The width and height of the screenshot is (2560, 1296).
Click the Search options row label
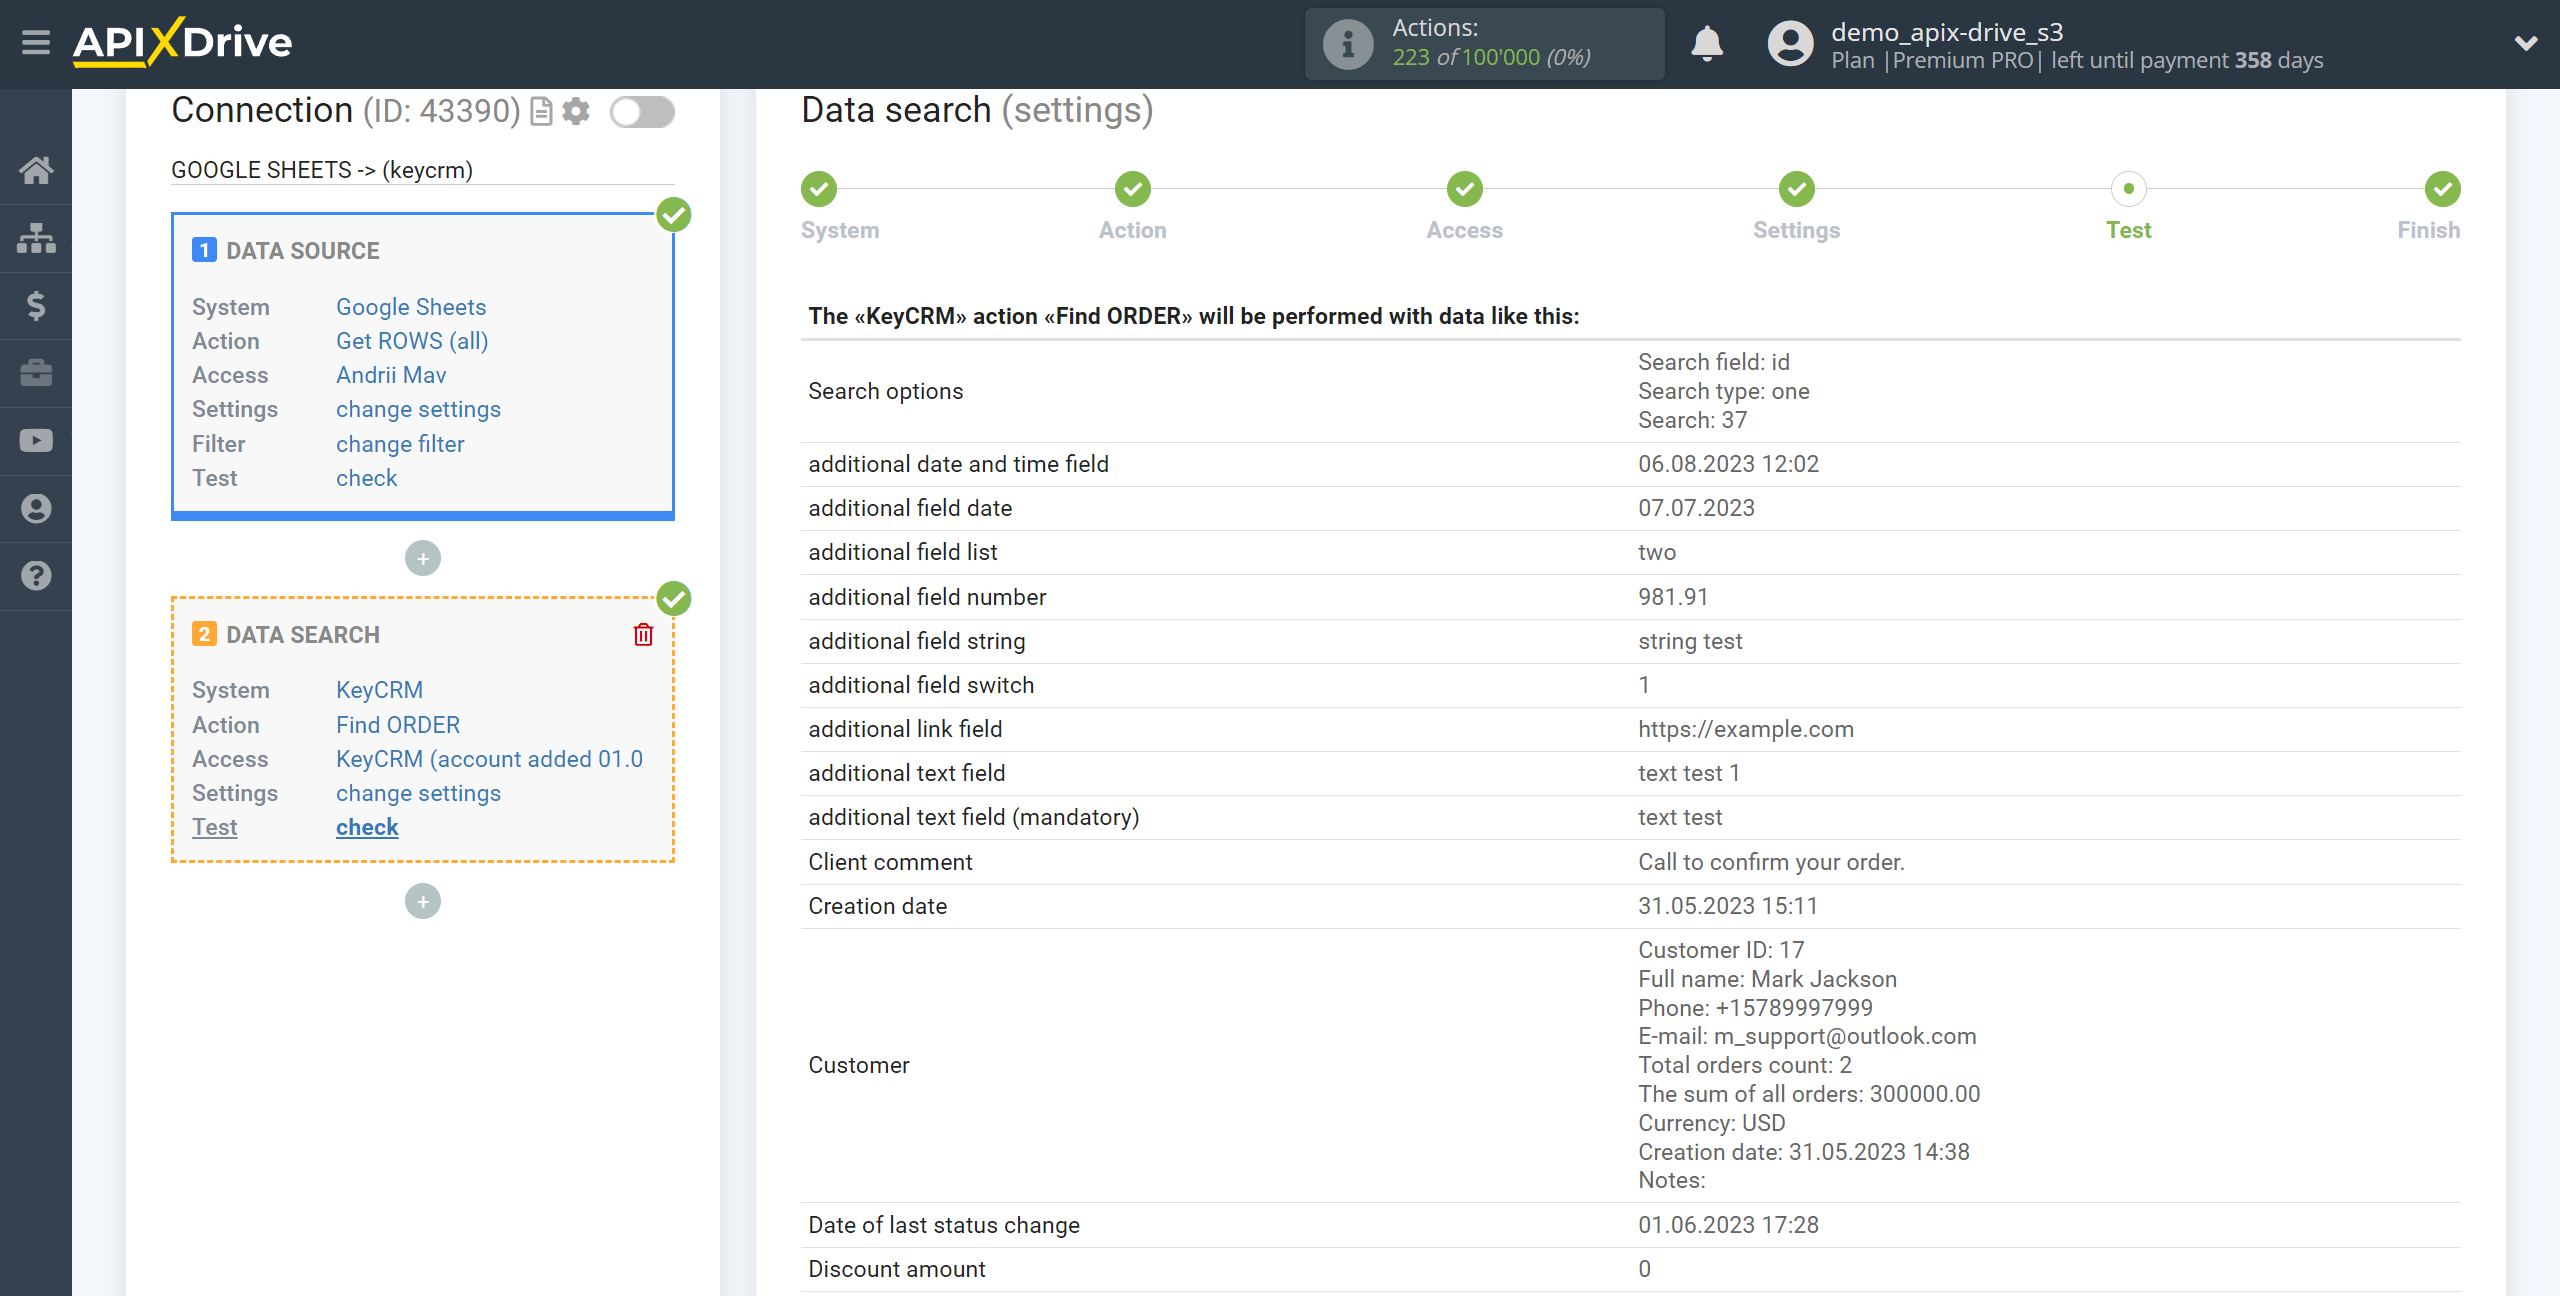pos(886,391)
